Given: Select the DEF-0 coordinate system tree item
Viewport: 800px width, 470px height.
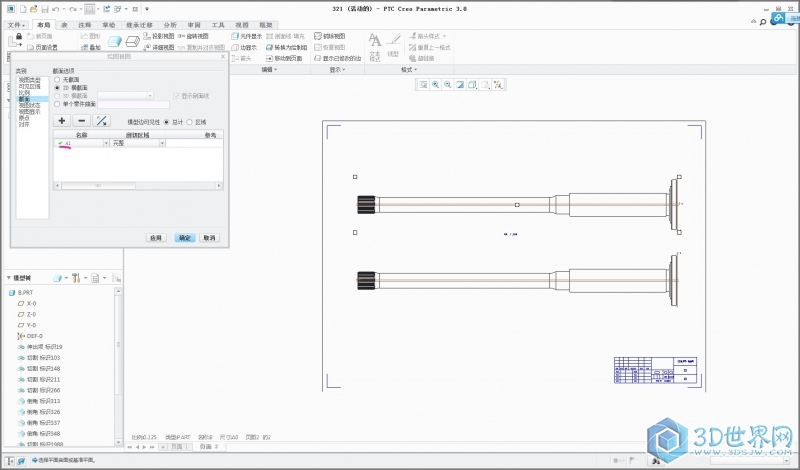Looking at the screenshot, I should pos(30,336).
